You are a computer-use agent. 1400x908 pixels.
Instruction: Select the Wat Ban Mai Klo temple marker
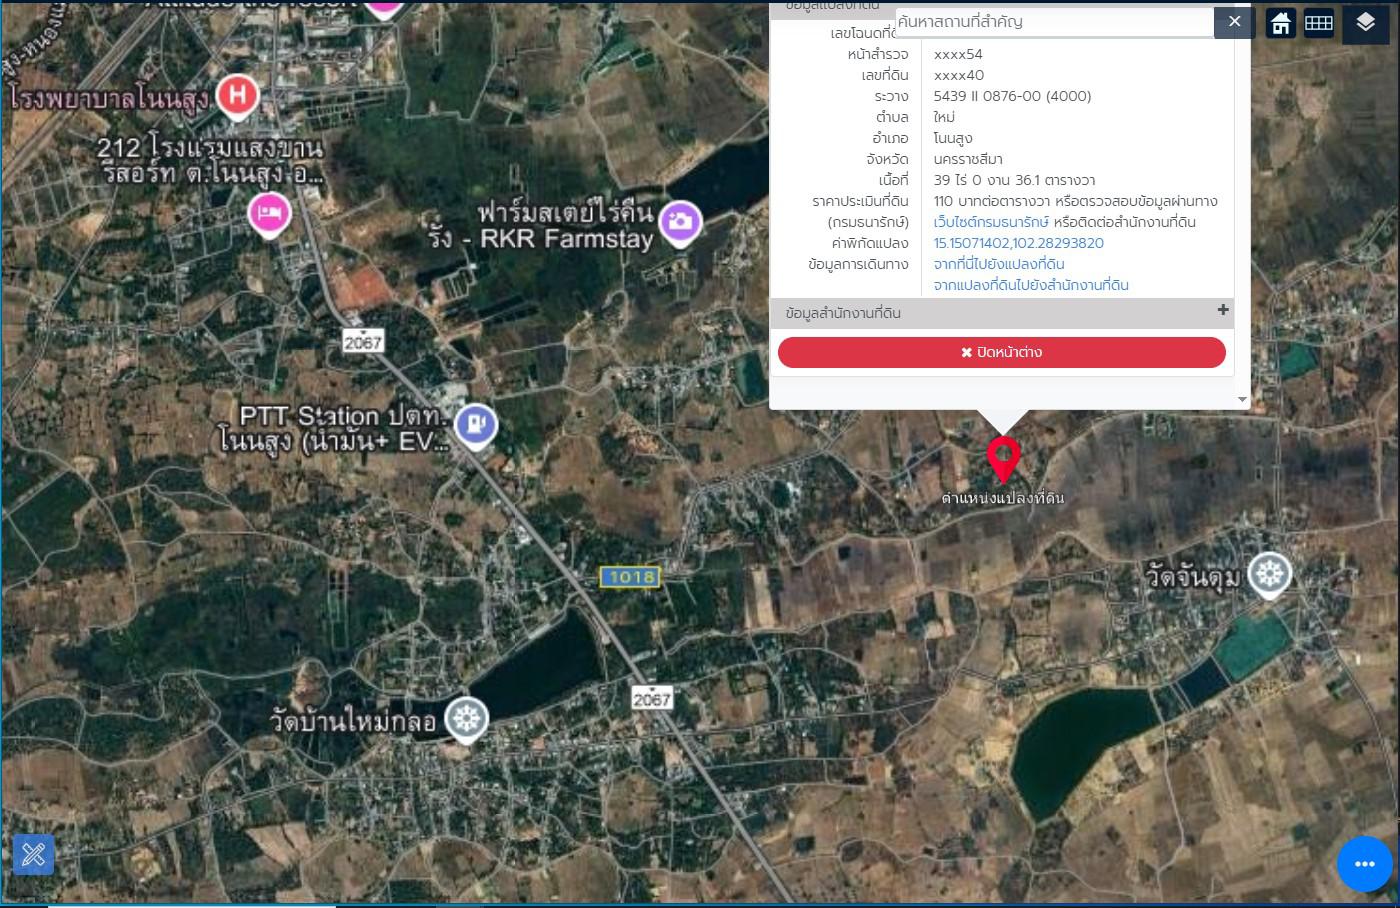(x=465, y=718)
